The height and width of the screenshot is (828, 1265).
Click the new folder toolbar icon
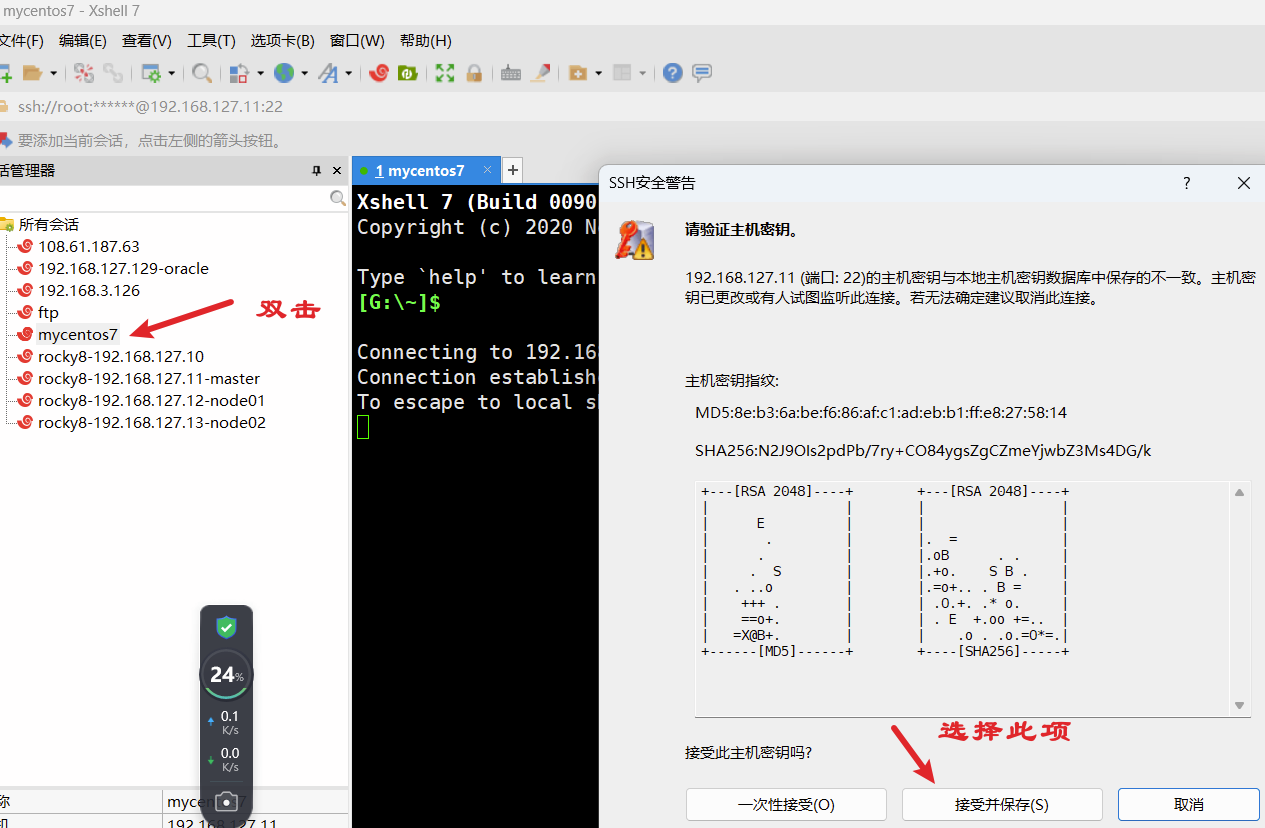577,73
